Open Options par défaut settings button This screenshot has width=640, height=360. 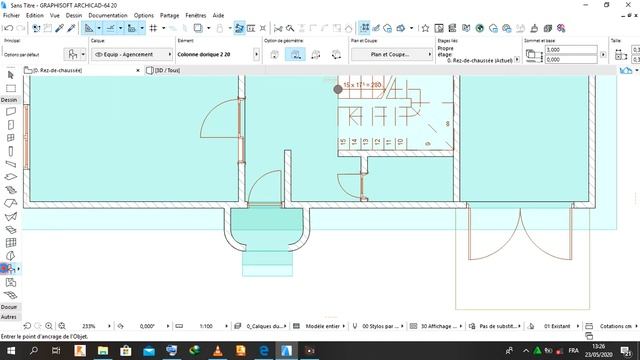tap(75, 54)
